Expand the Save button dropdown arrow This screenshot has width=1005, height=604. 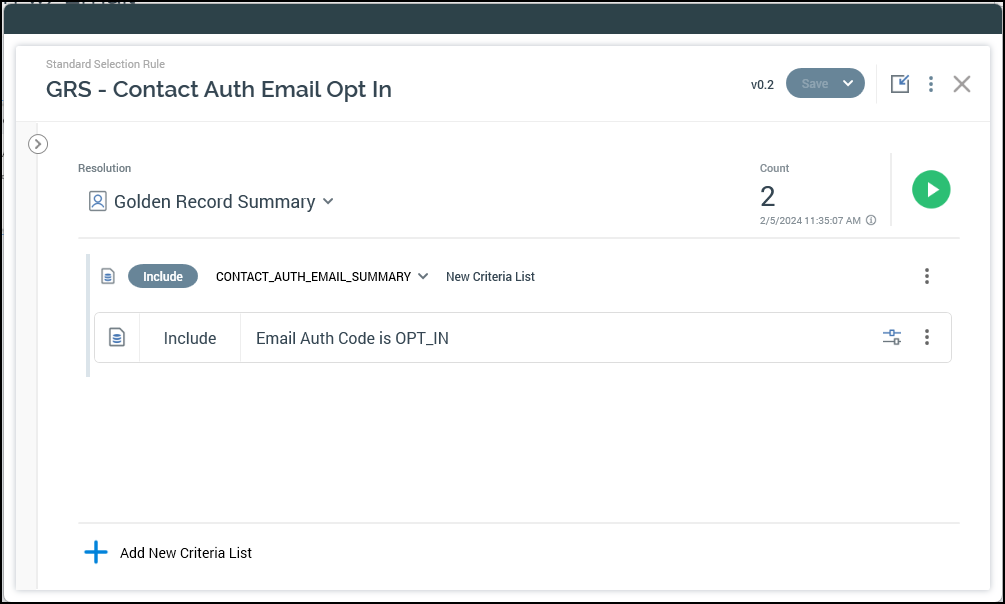848,84
